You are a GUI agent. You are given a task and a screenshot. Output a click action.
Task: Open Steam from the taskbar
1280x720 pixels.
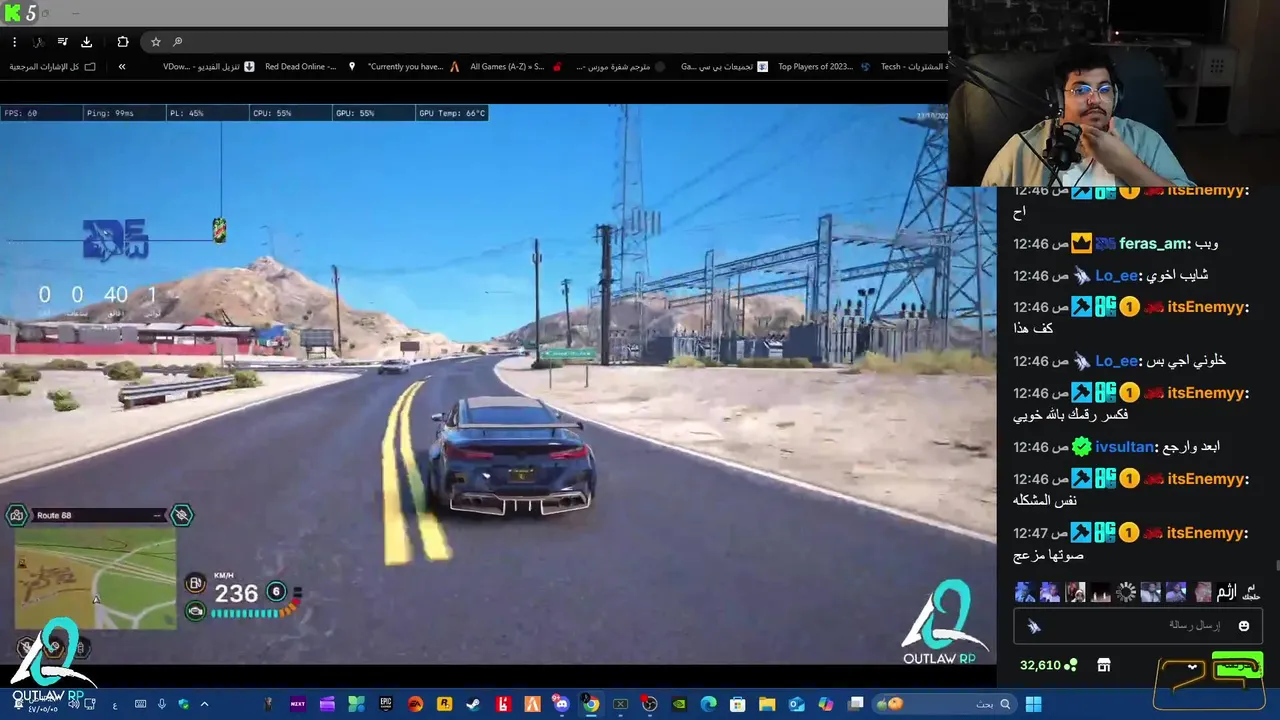pos(473,704)
